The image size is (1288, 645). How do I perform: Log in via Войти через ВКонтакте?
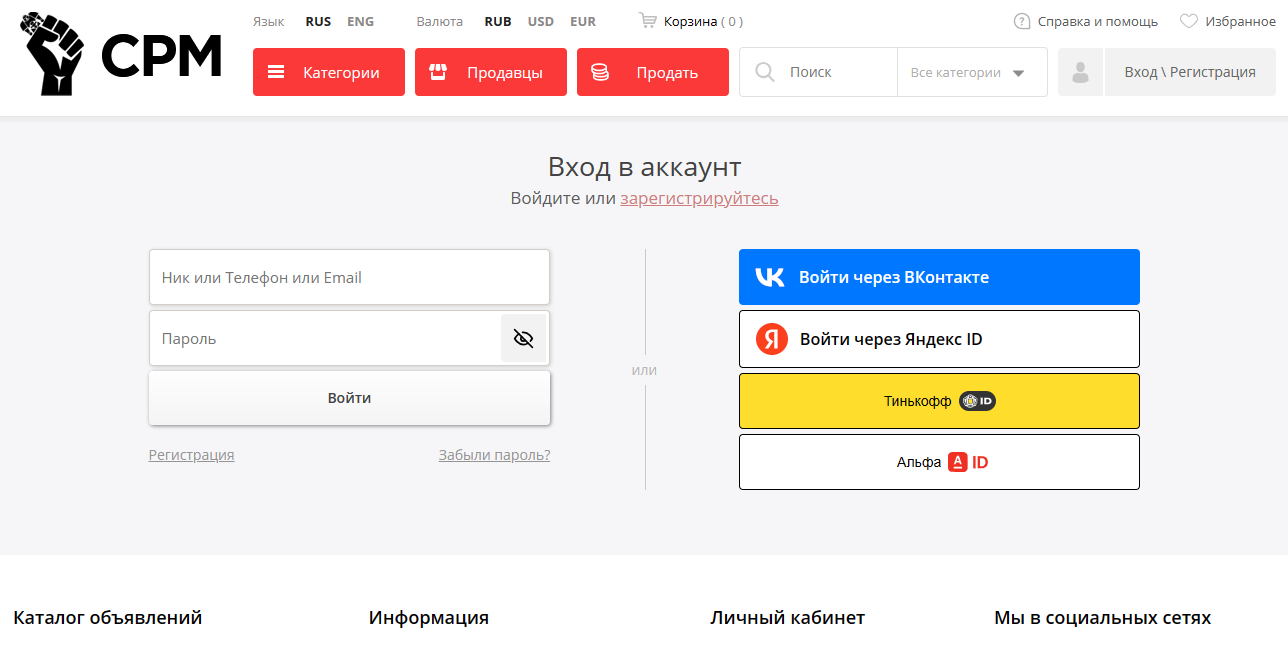coord(939,277)
